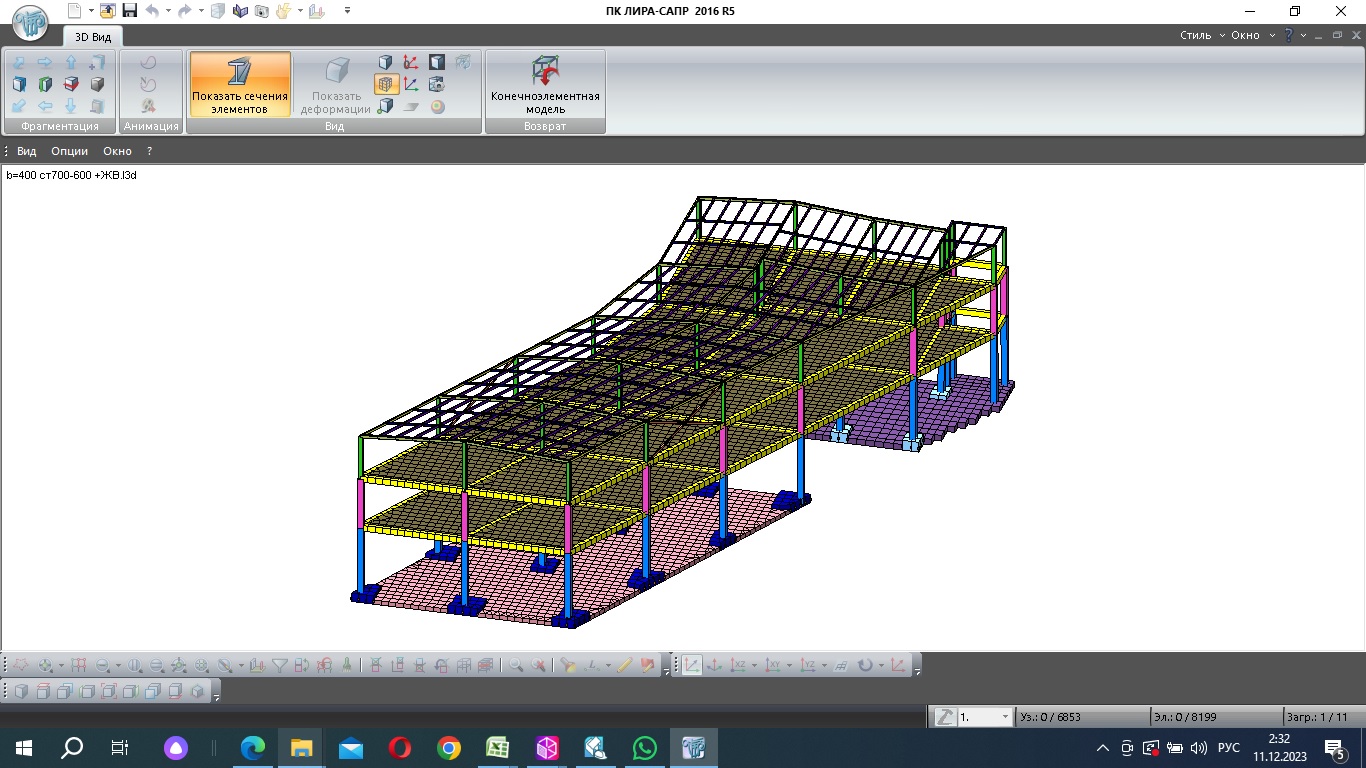Open Microsoft Edge from the taskbar

[x=253, y=748]
